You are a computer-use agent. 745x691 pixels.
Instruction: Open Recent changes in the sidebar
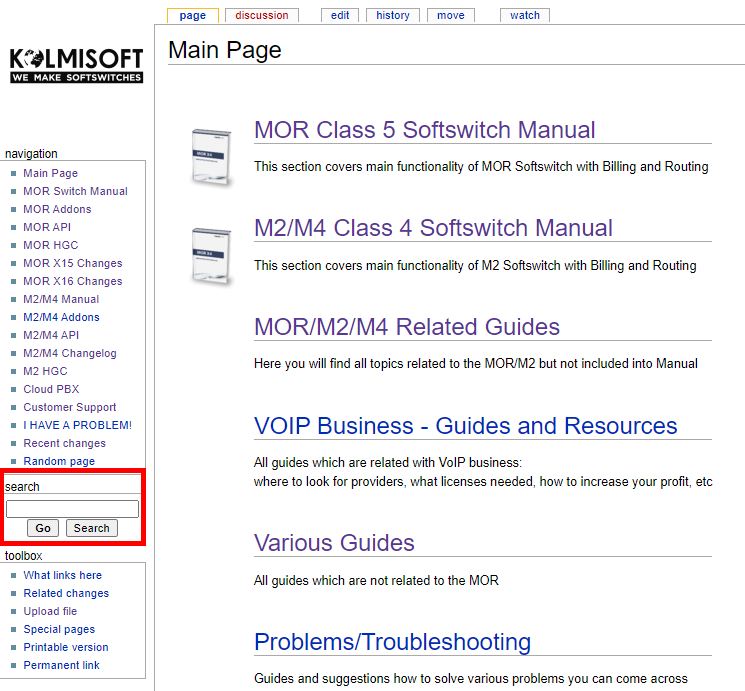[64, 443]
